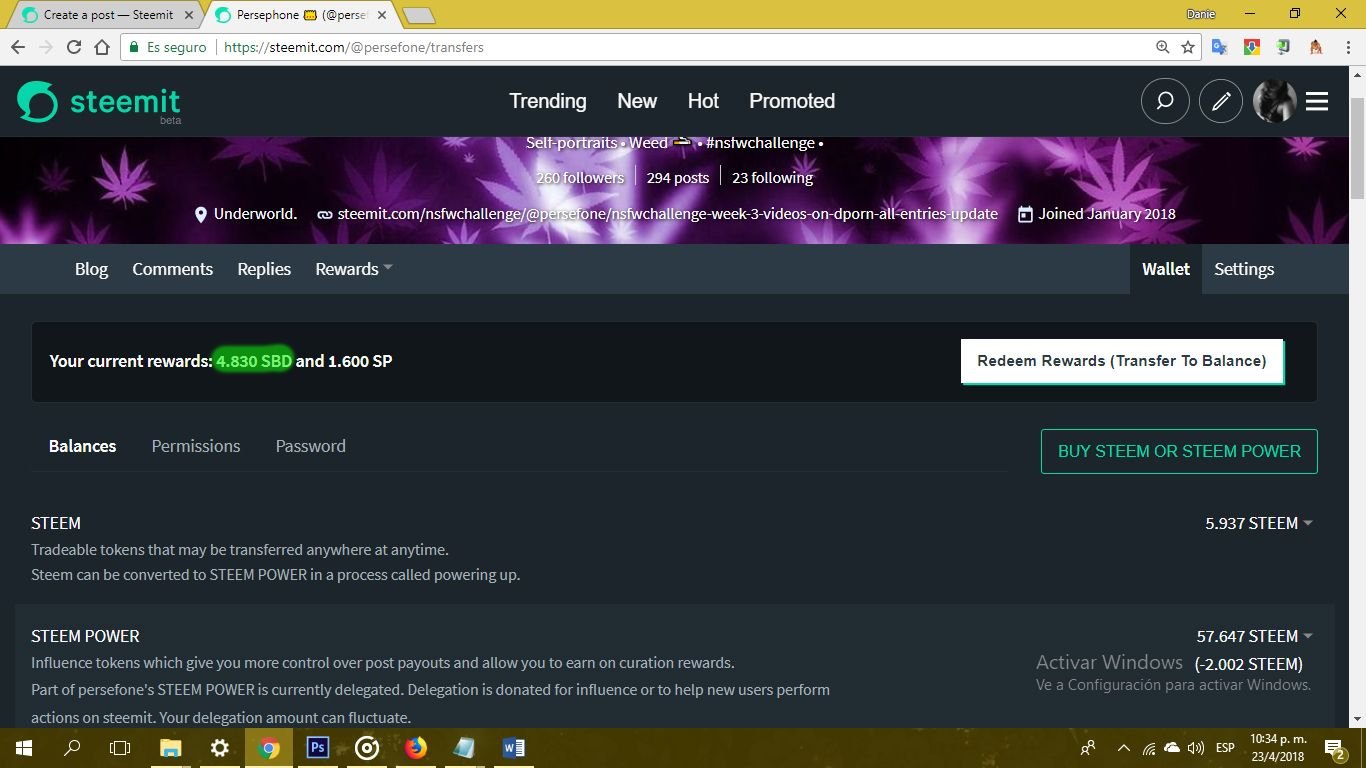Click the zoom icon in address bar

click(x=1162, y=47)
